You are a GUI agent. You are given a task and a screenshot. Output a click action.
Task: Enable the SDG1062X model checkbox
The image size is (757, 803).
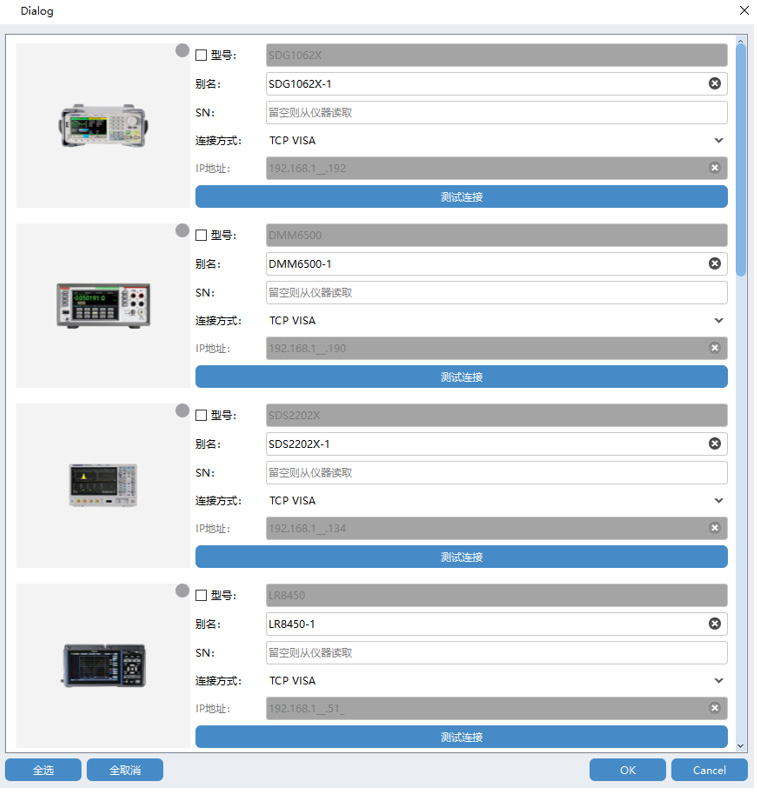pyautogui.click(x=201, y=56)
